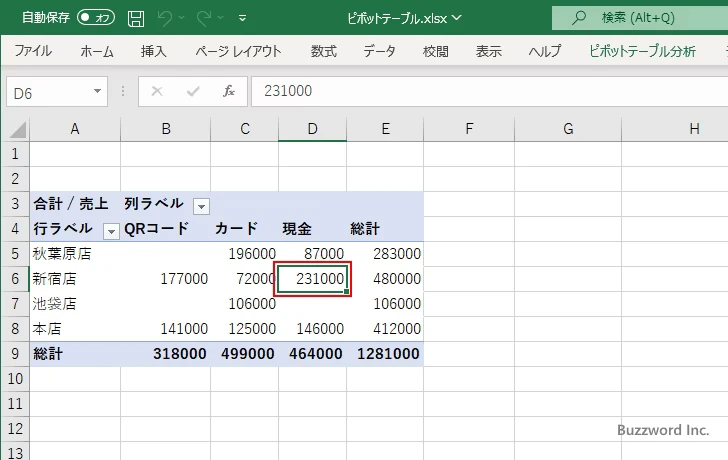Click grand total cell 499000
The image size is (728, 460).
[x=245, y=354]
